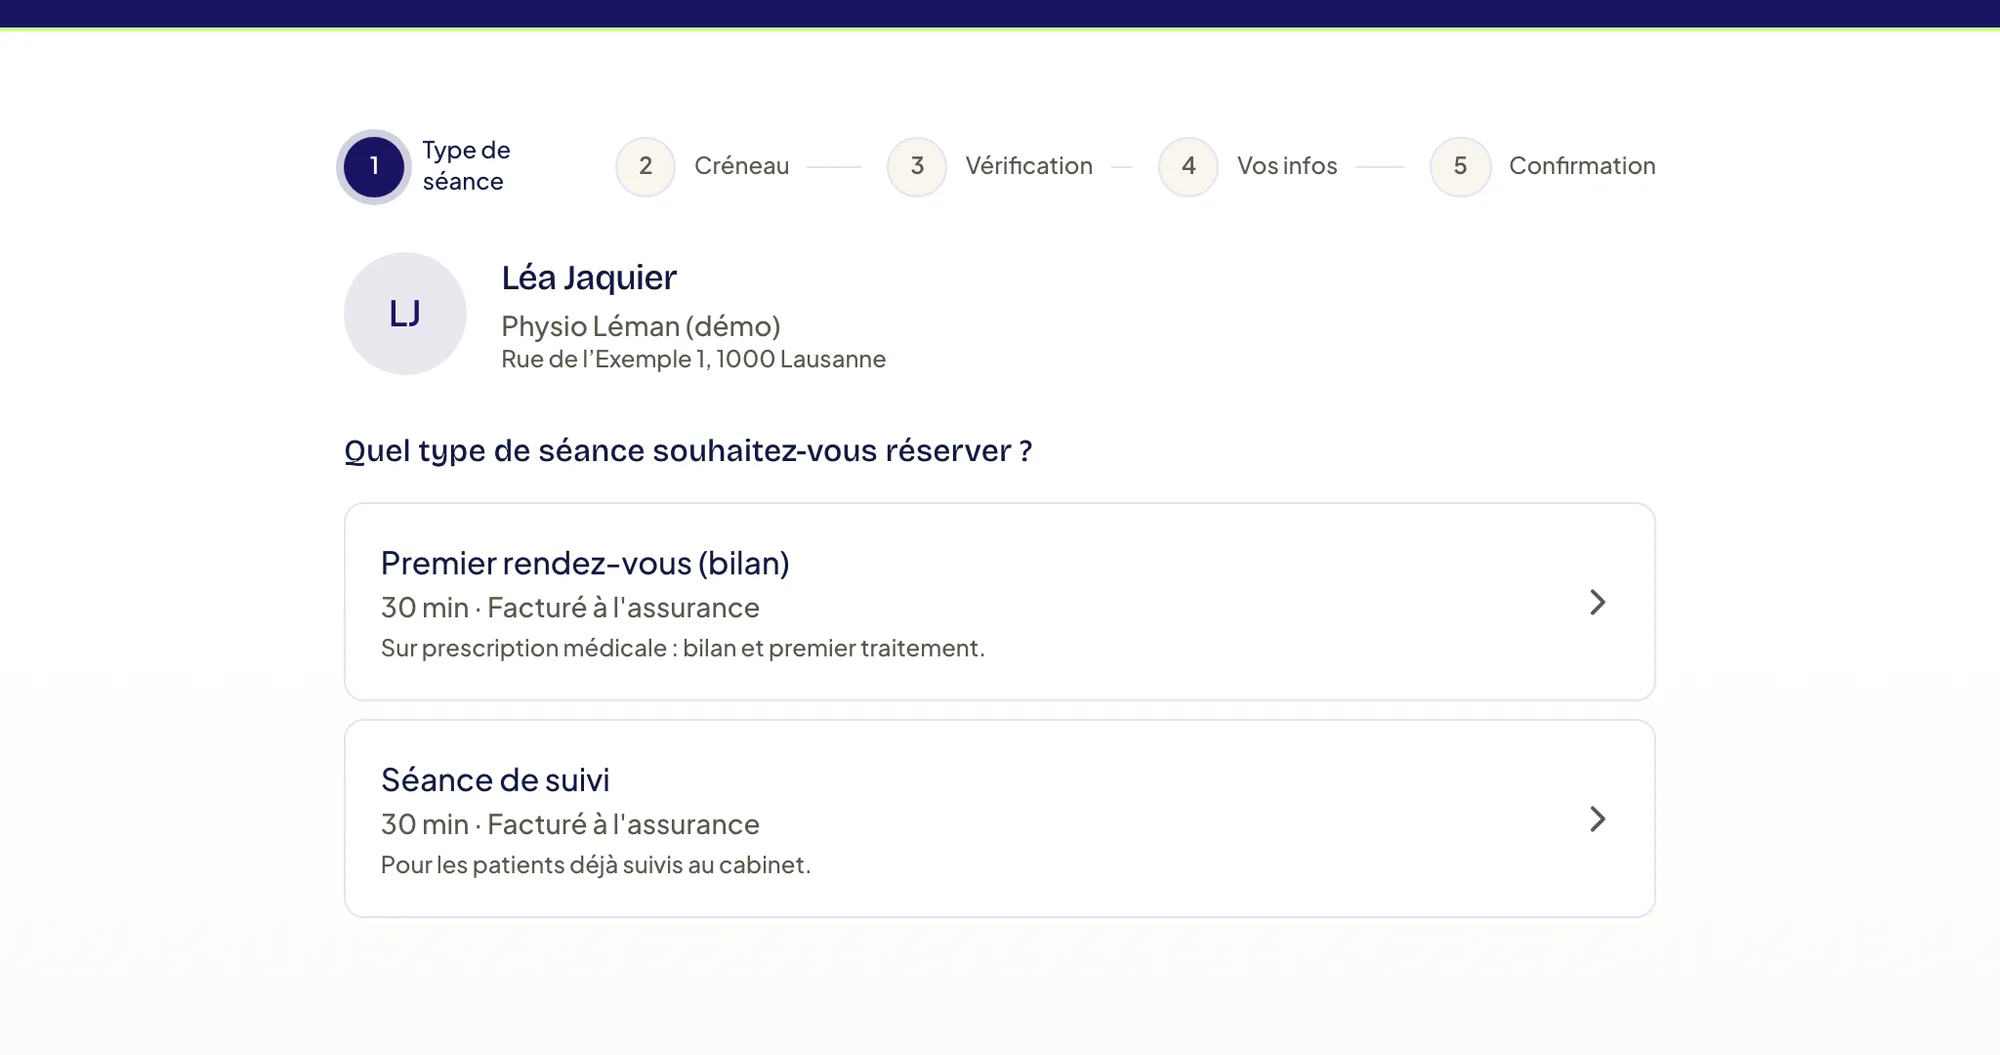Screen dimensions: 2000x1055
Task: Select the Type de séance step label
Action: (x=466, y=166)
